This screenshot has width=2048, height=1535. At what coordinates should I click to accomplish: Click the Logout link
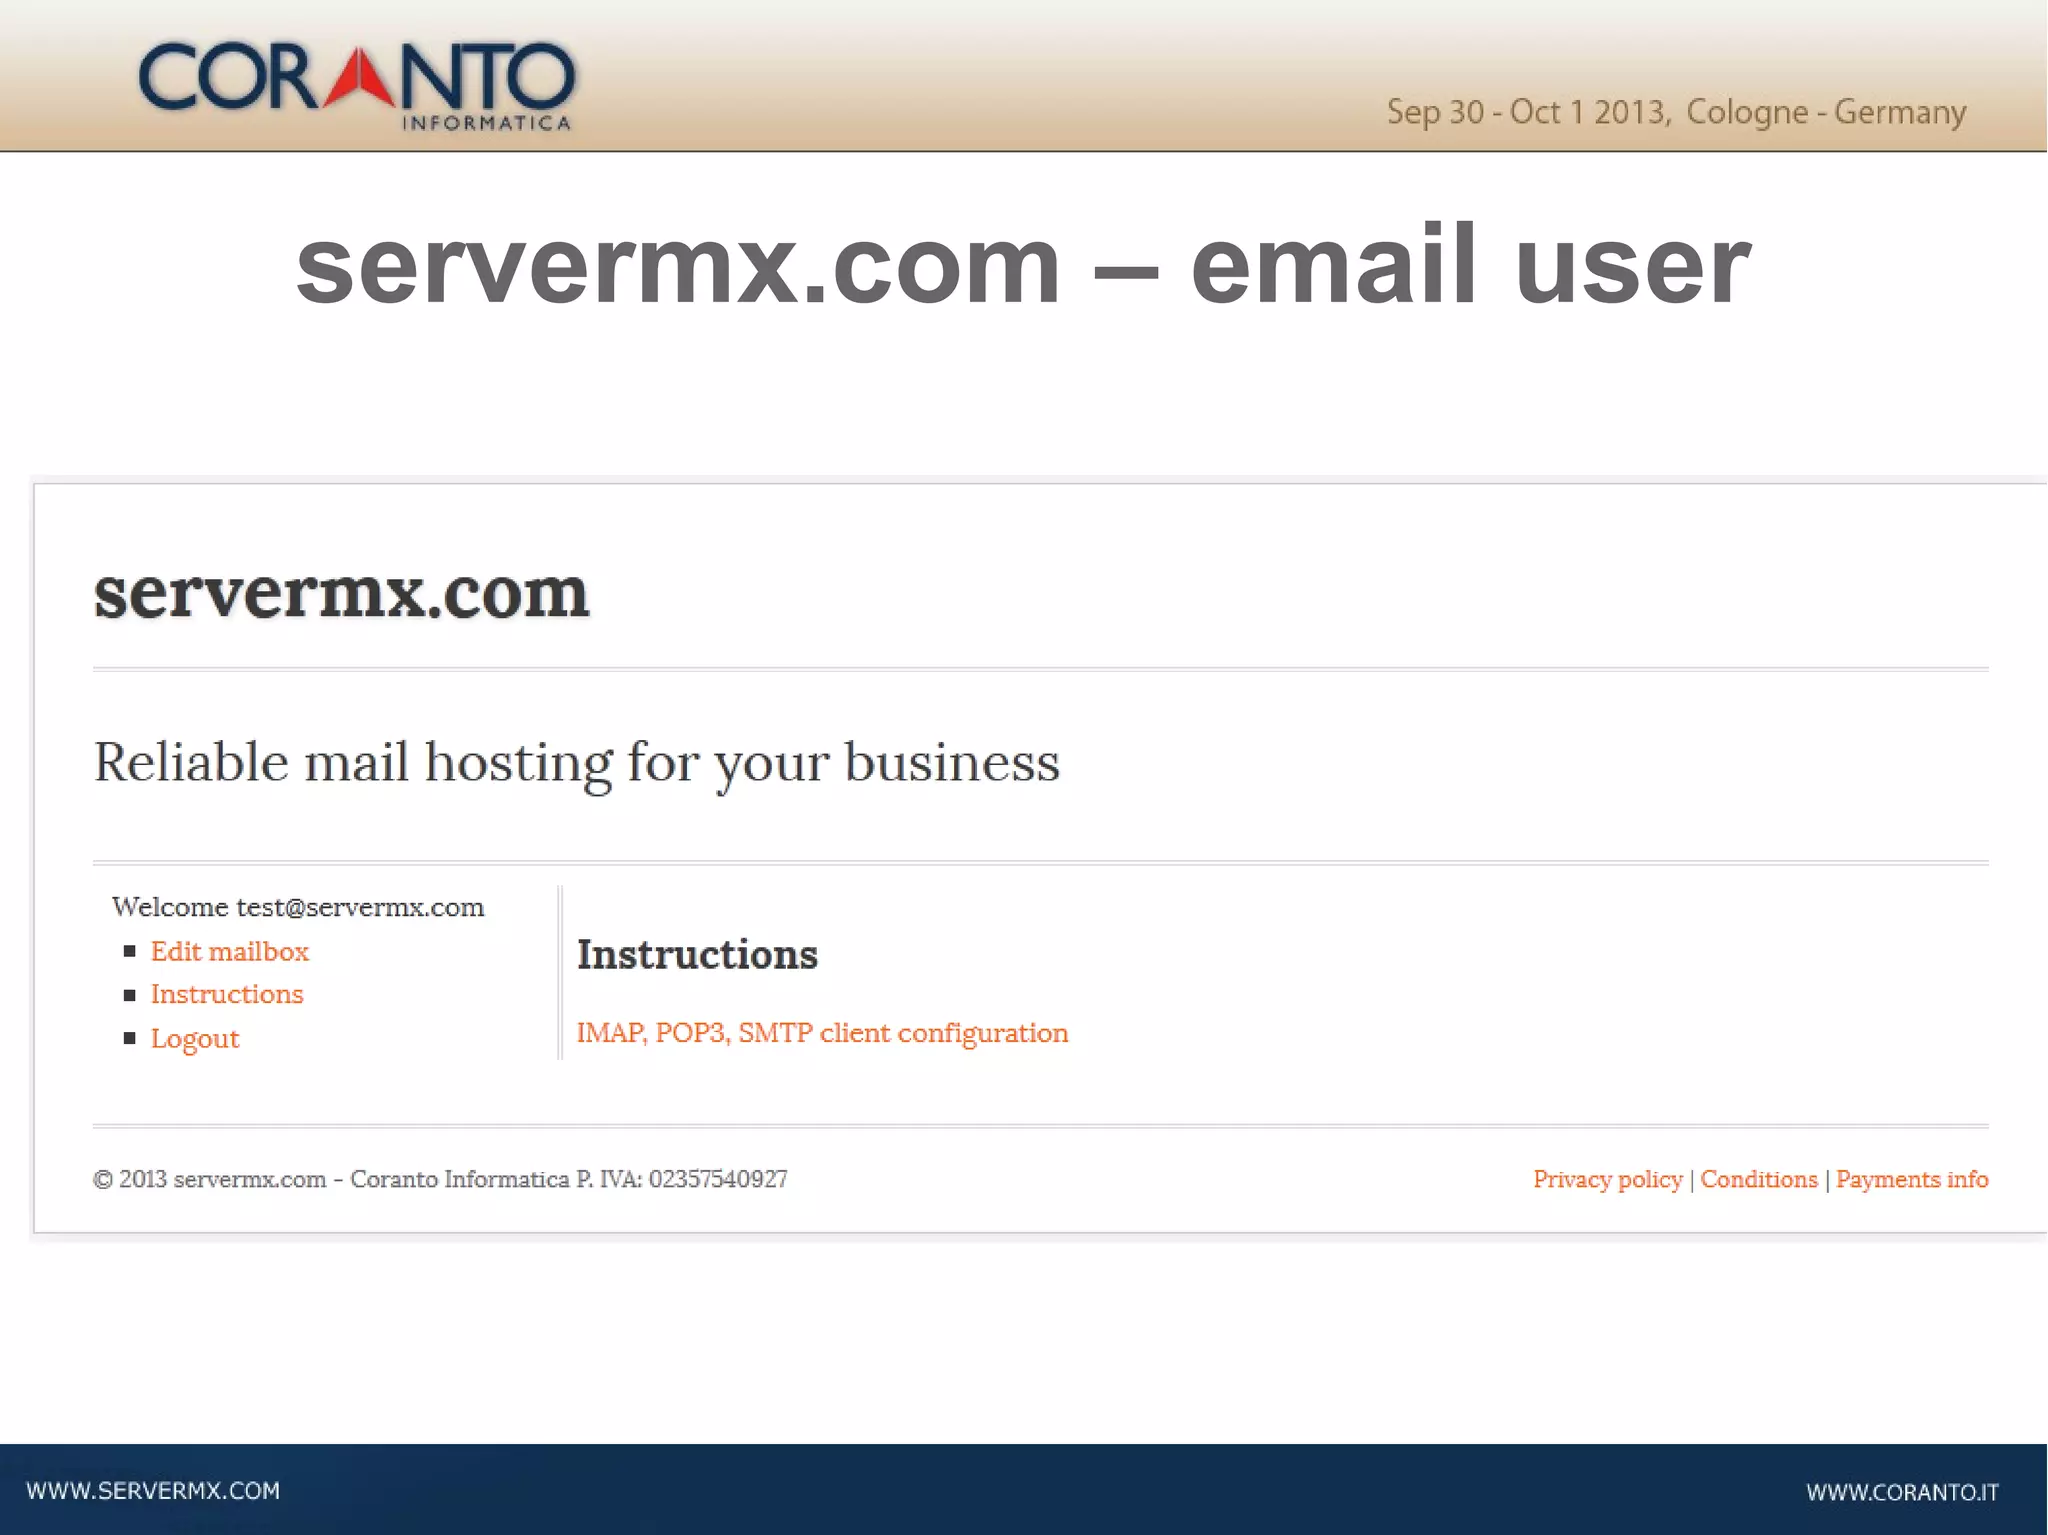pos(195,1038)
